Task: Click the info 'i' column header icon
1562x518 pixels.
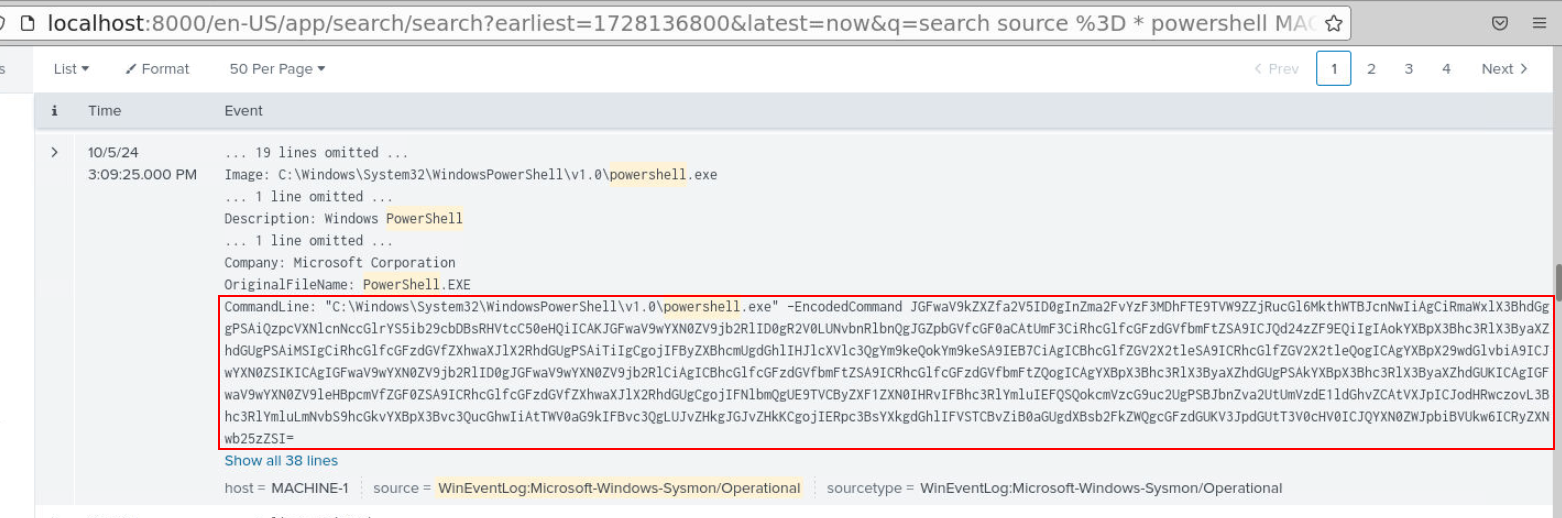Action: 55,111
